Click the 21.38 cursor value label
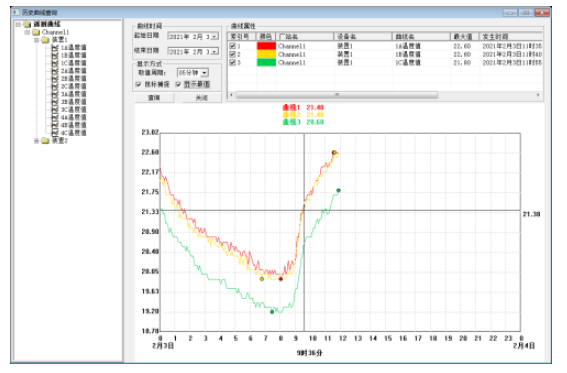 531,214
